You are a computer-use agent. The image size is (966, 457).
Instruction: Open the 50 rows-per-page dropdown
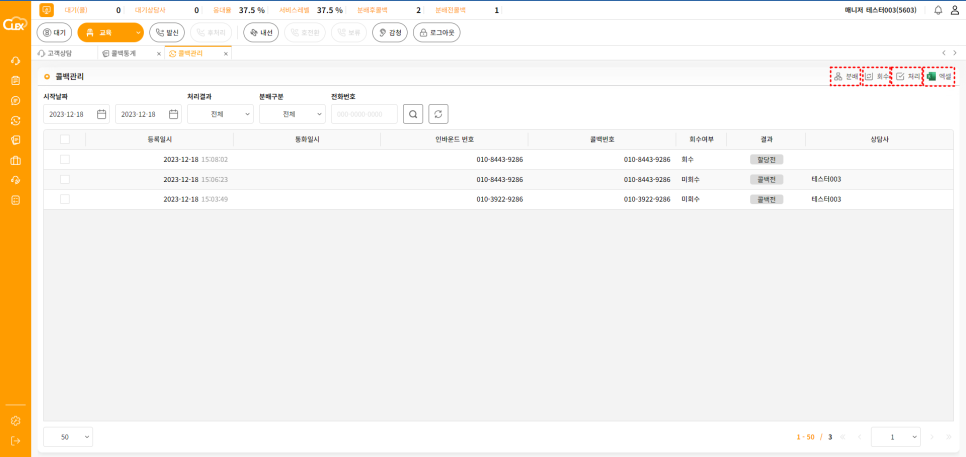68,437
